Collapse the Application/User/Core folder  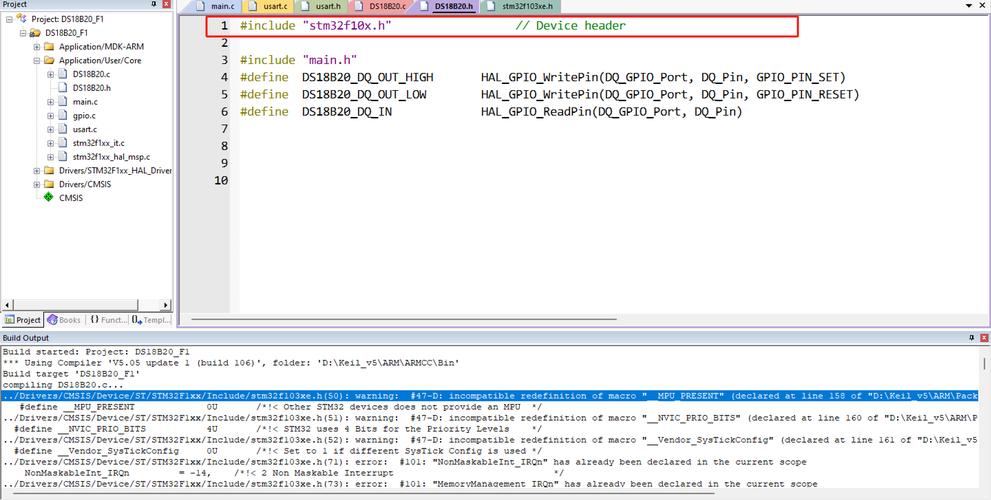tap(37, 61)
